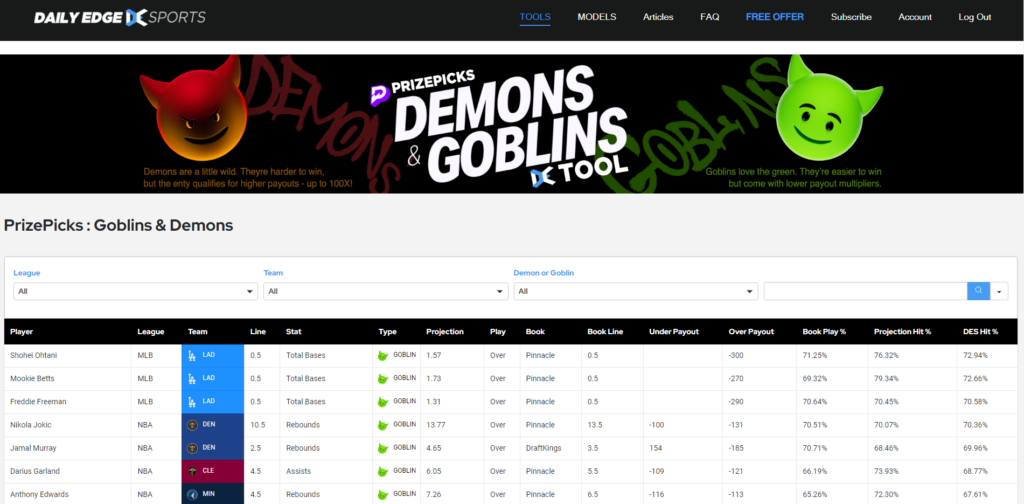Click goblin icon in Nikola Jokic row
Screen dimensions: 1024x504
tap(383, 425)
